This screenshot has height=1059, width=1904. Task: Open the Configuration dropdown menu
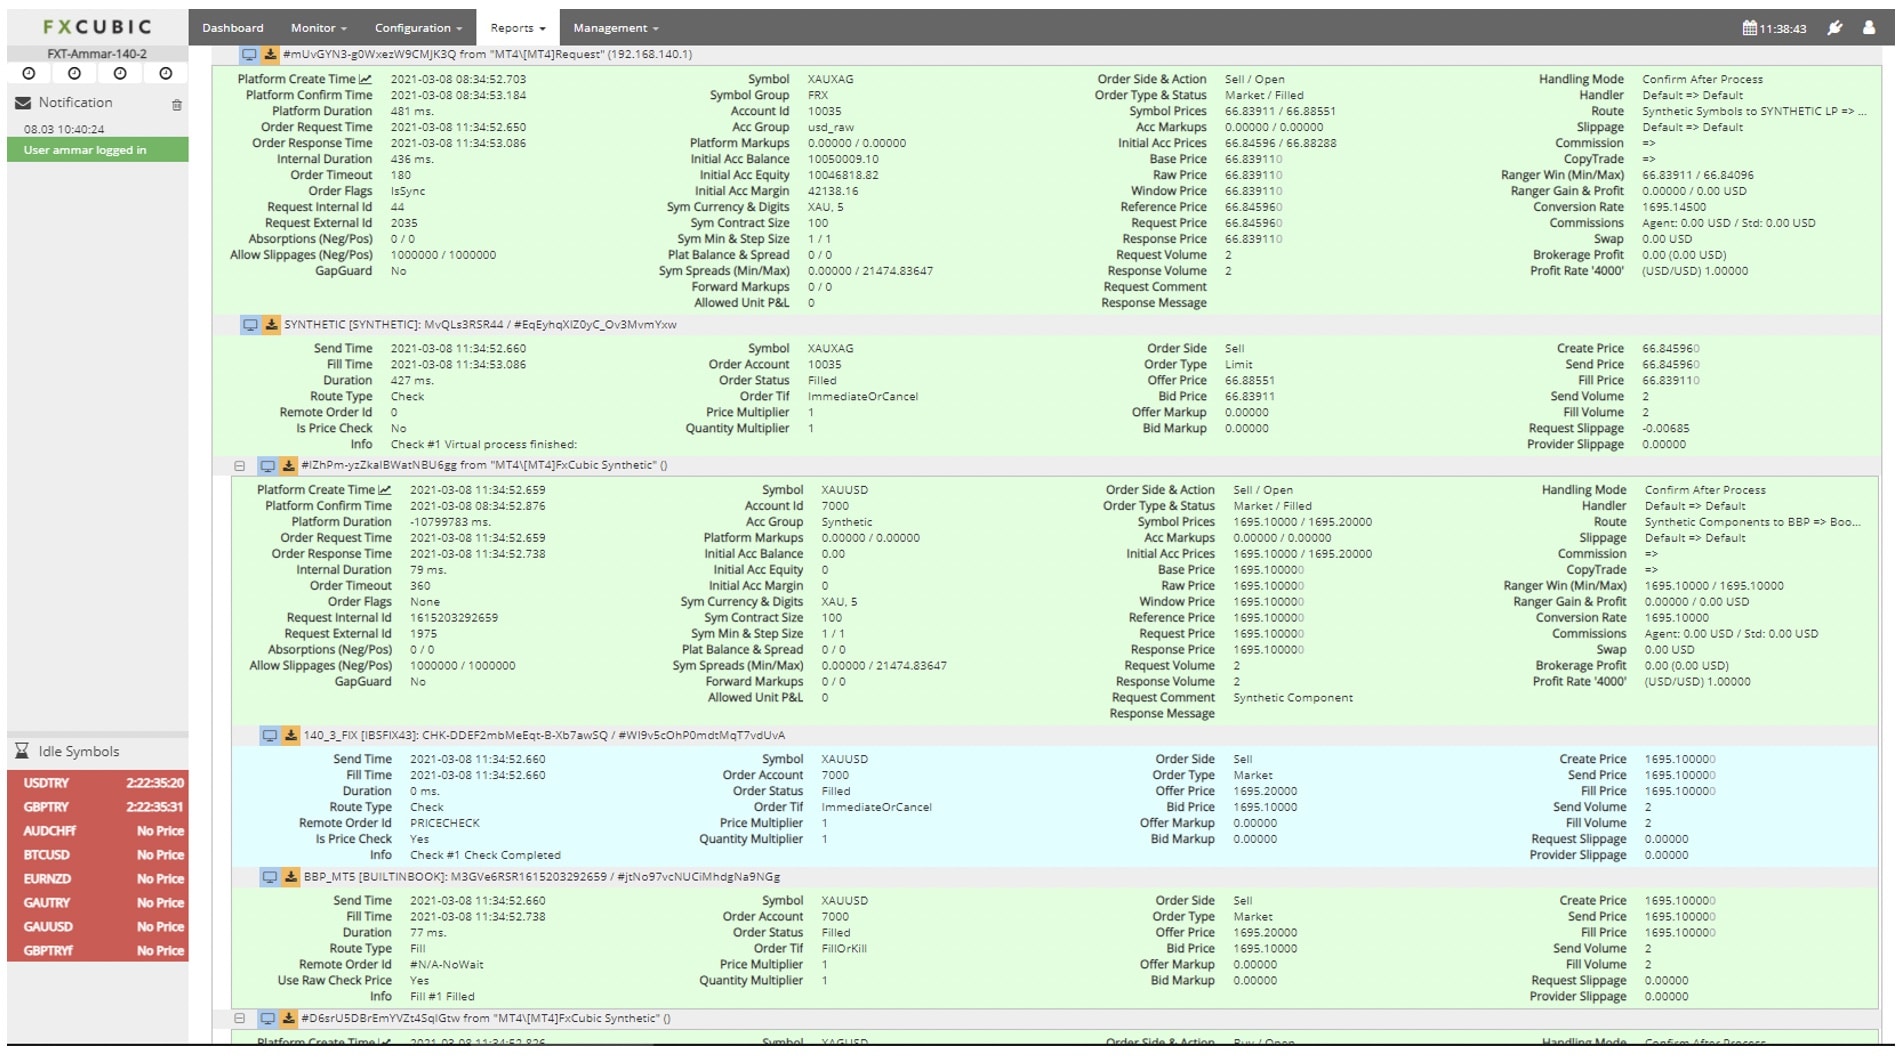click(418, 28)
